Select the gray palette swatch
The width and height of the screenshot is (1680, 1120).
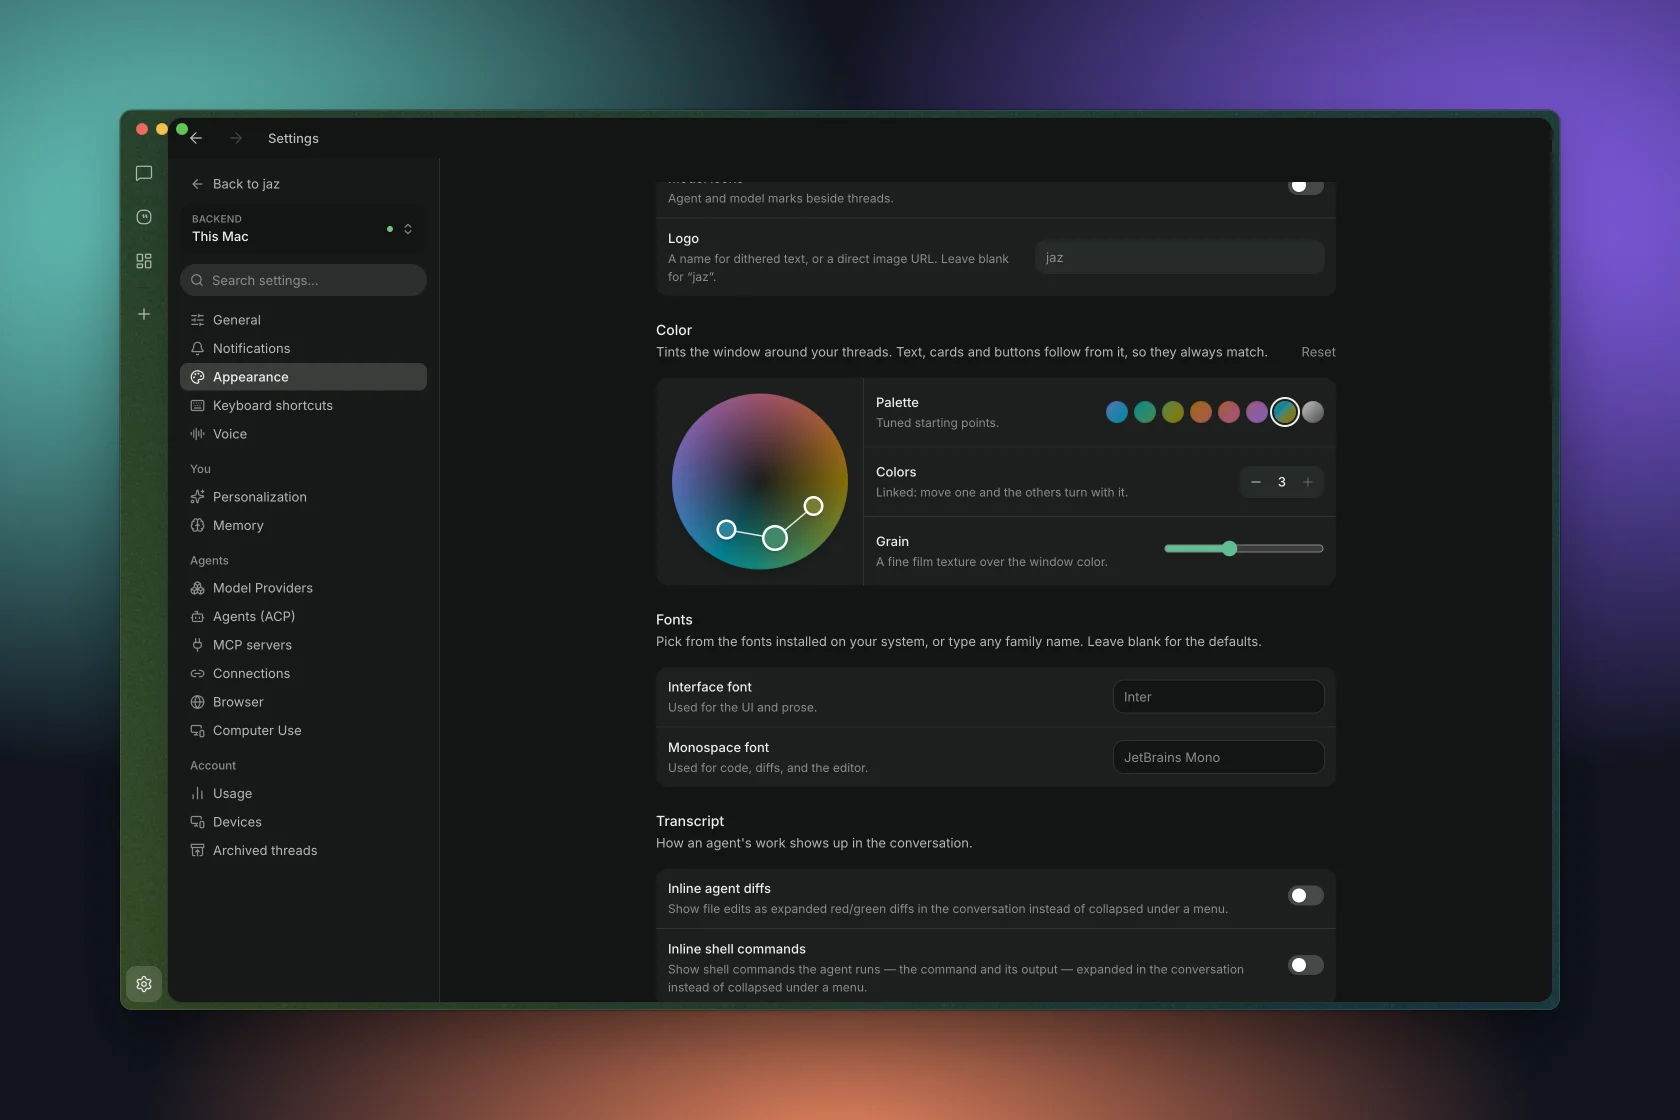pyautogui.click(x=1313, y=412)
